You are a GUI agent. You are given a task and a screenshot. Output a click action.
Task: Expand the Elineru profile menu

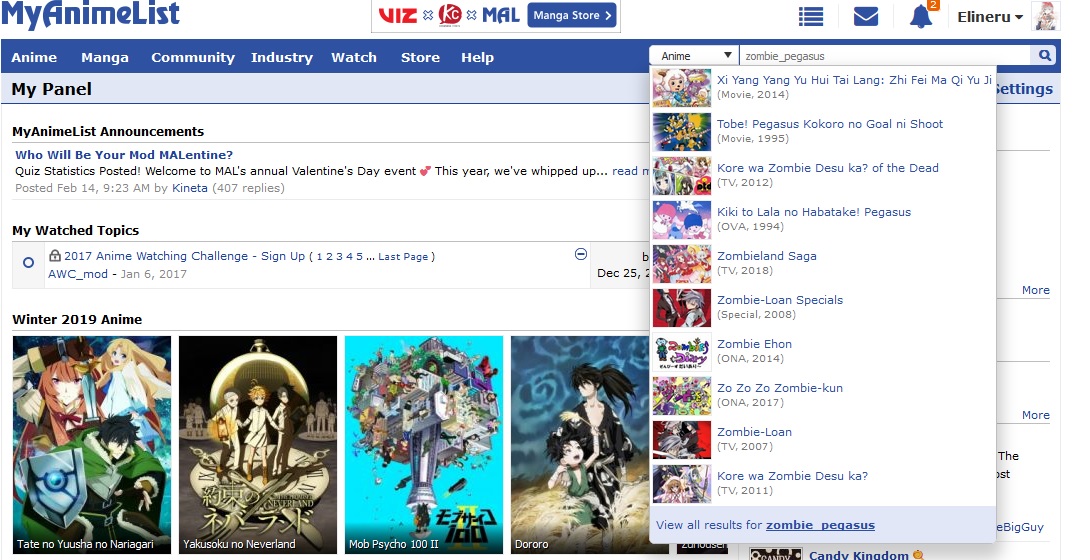(990, 17)
